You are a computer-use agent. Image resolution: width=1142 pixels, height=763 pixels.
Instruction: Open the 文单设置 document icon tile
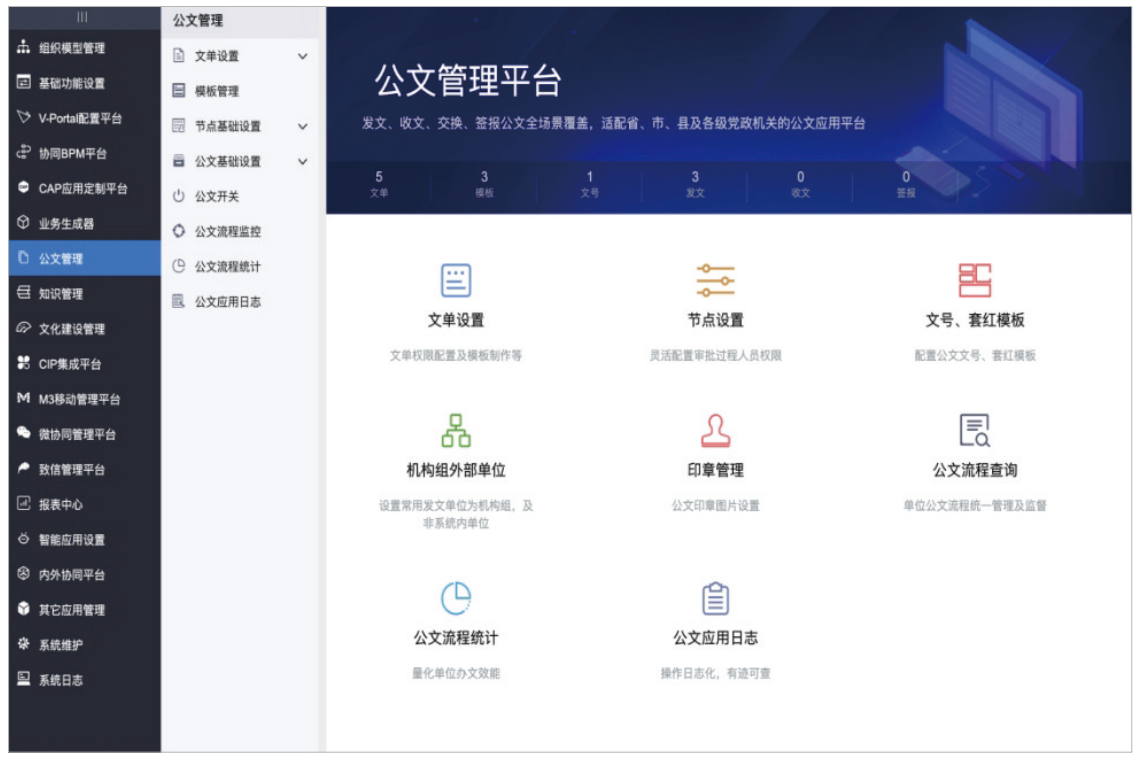click(x=456, y=280)
